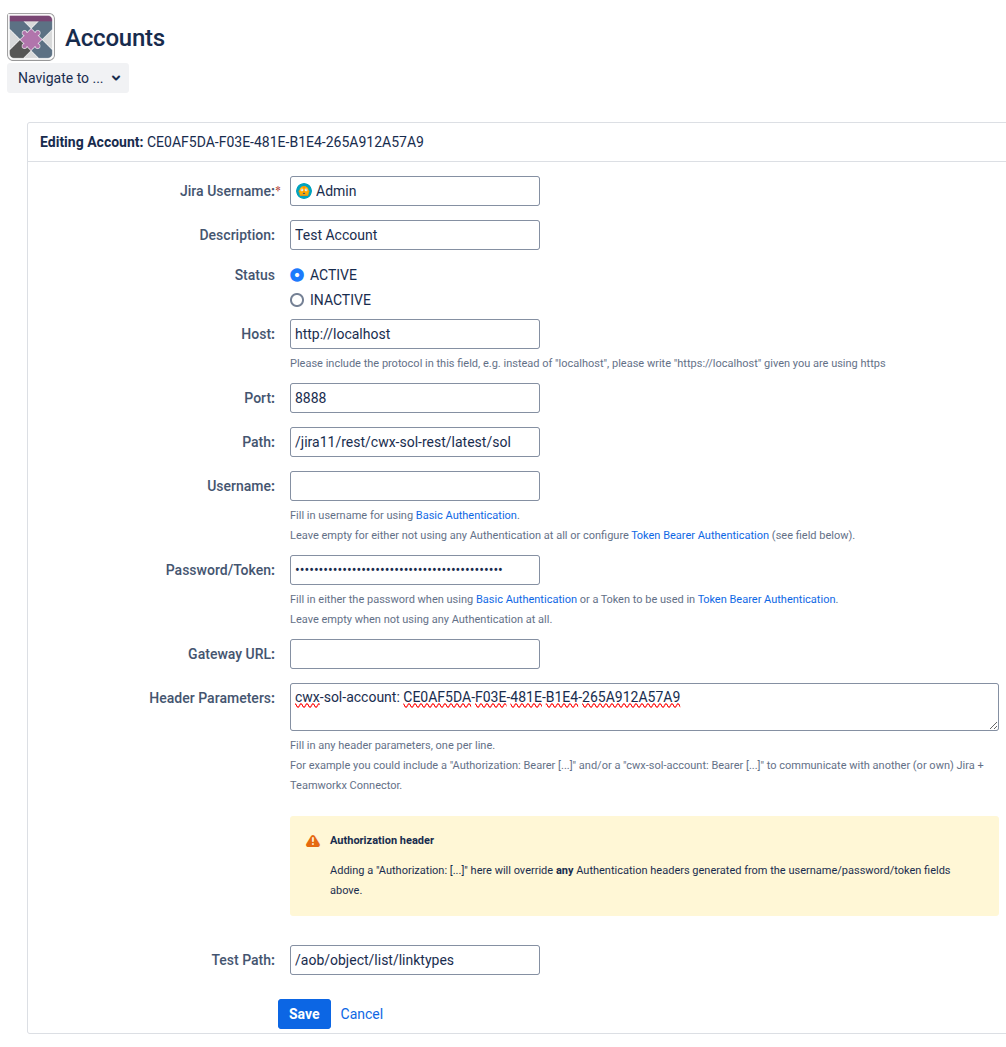Open Token Bearer Authentication link under Password/Token
The width and height of the screenshot is (1006, 1047).
click(x=766, y=599)
